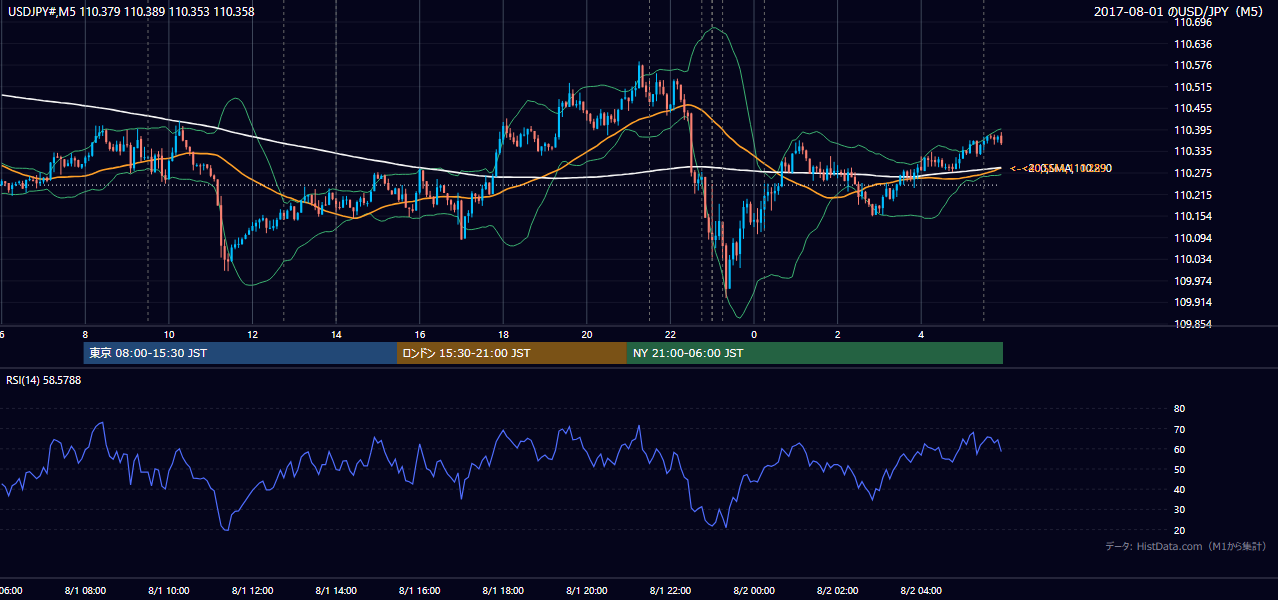The height and width of the screenshot is (600, 1278).
Task: Click the 8/1 22:00 time label
Action: point(670,590)
